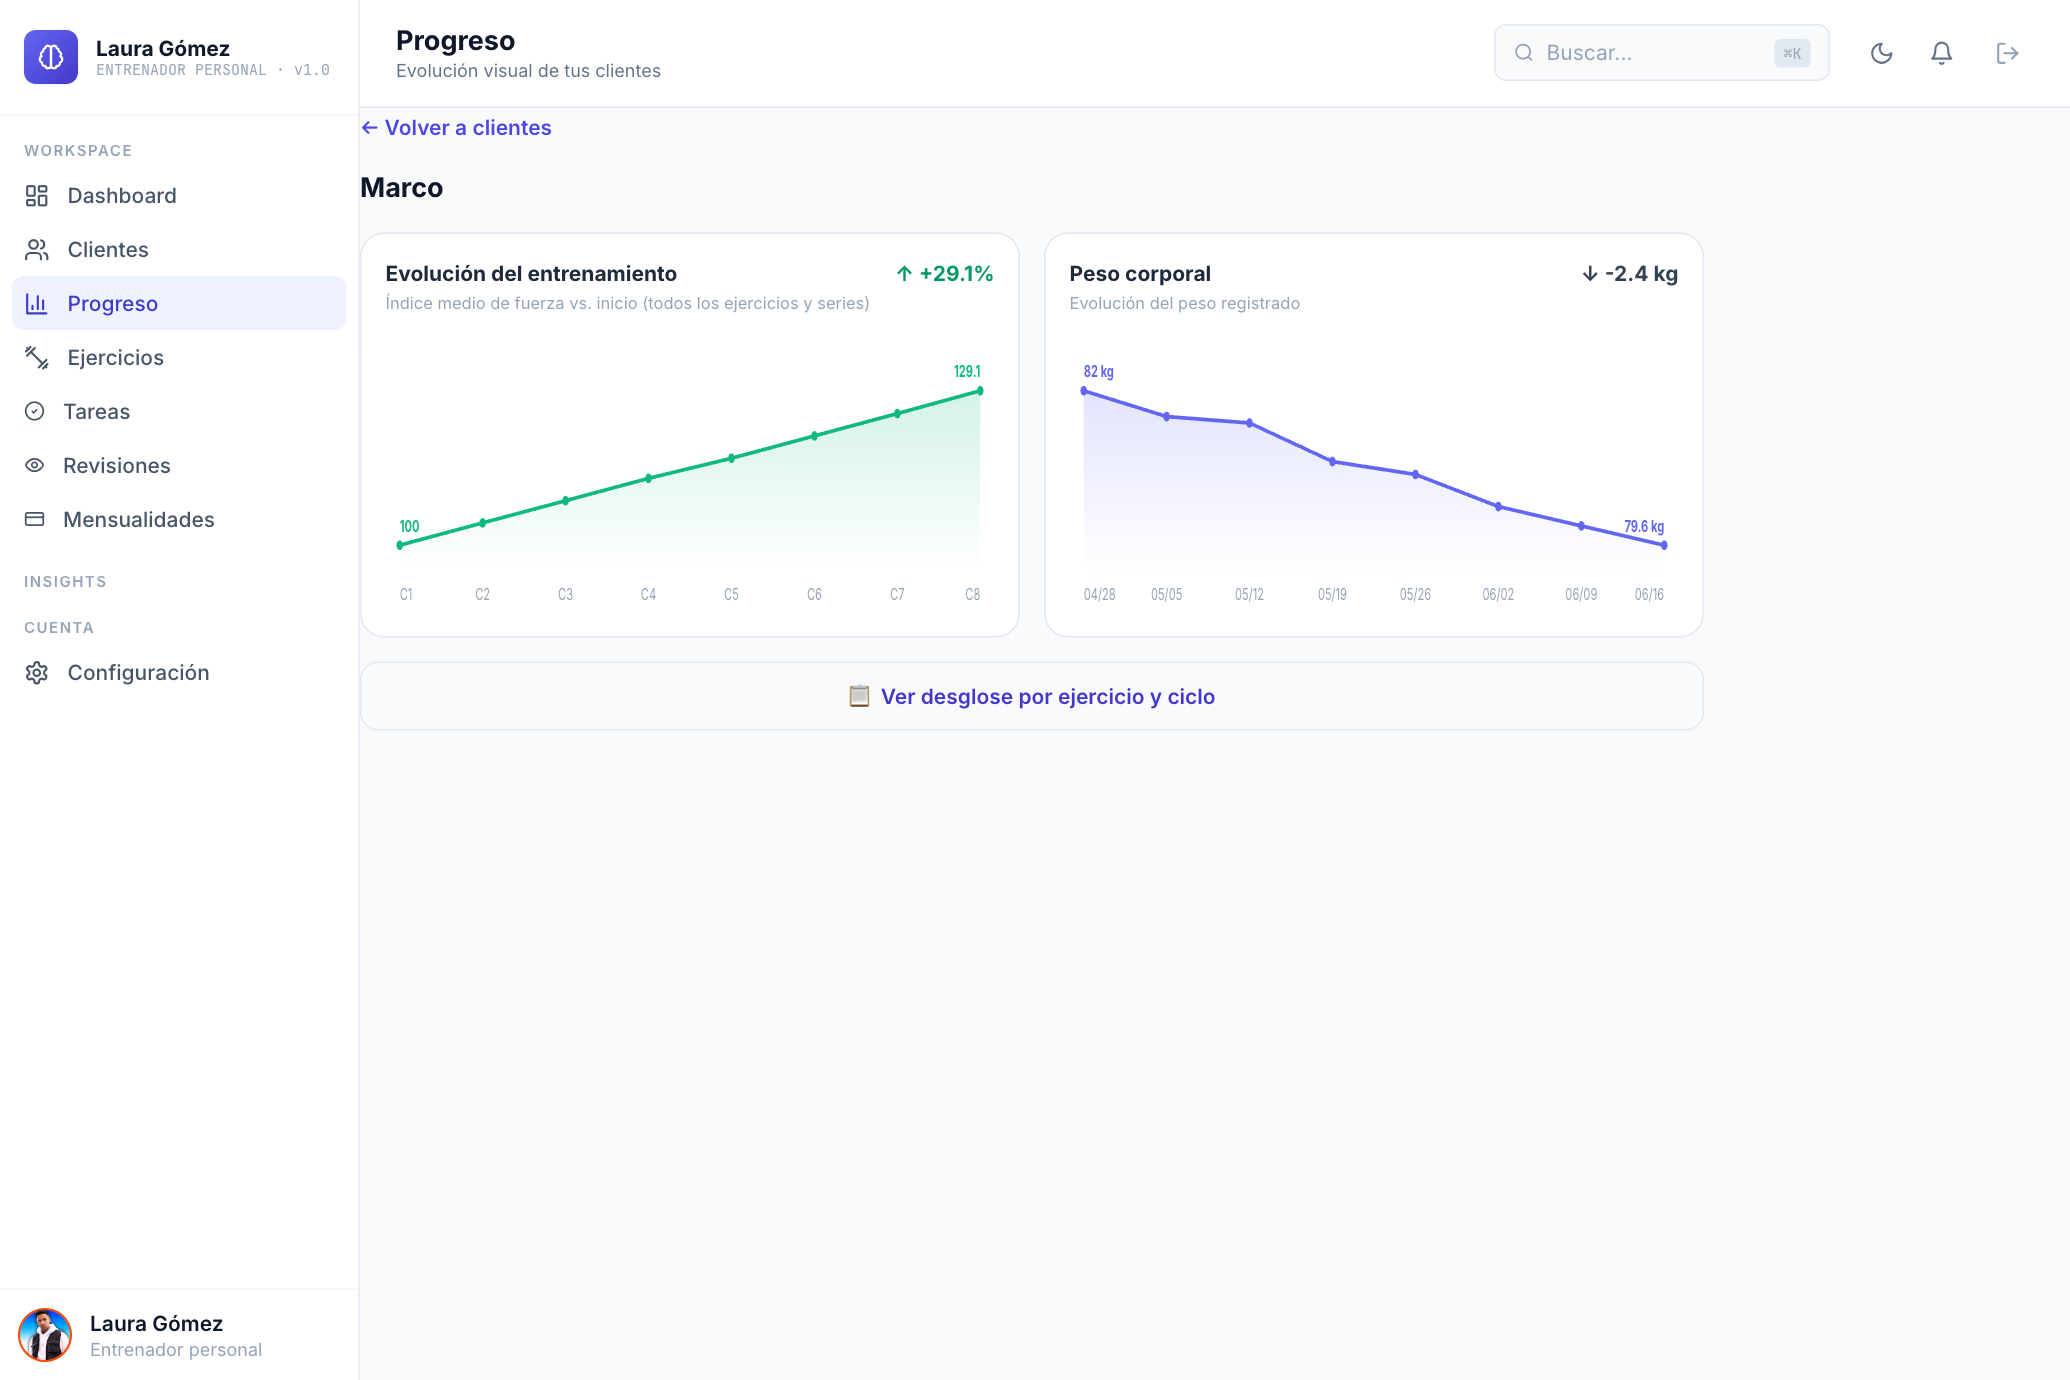The width and height of the screenshot is (2070, 1380).
Task: Click the 04/28 date label
Action: (x=1099, y=594)
